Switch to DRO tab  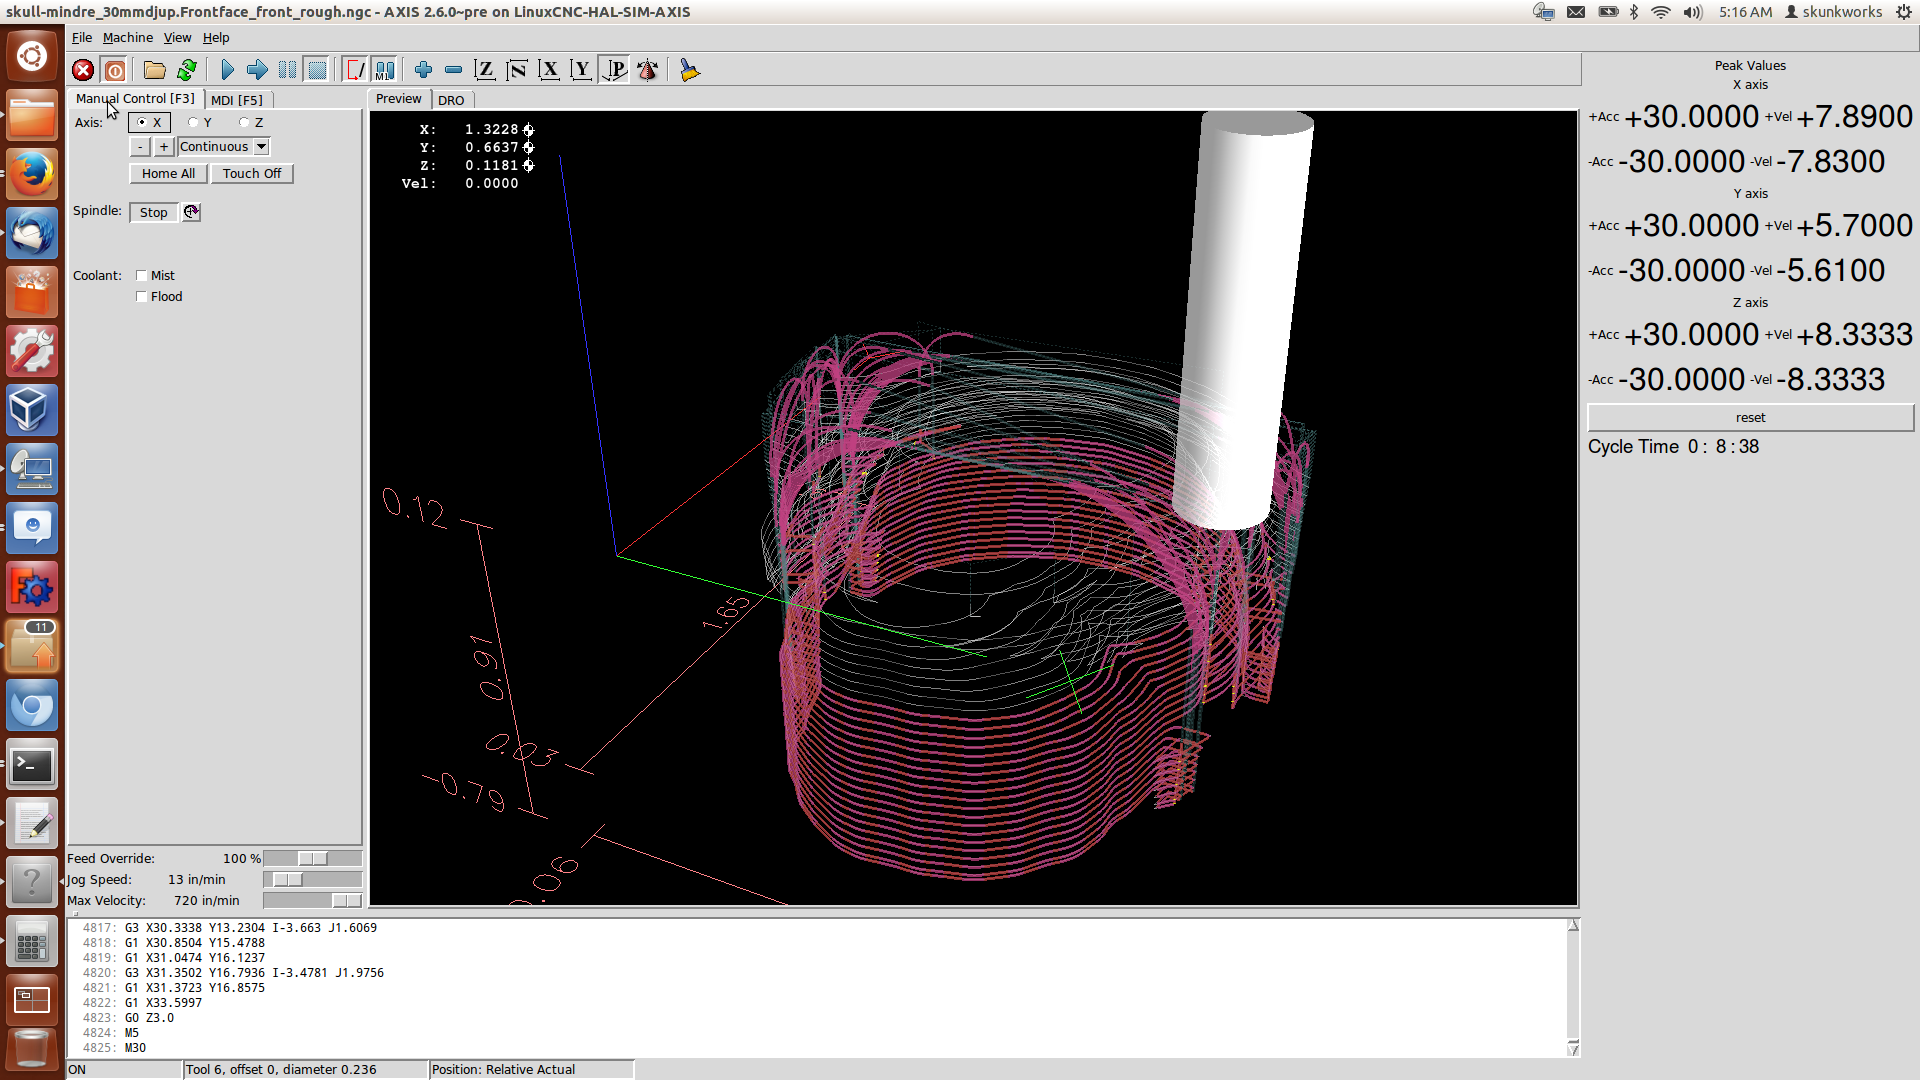(x=451, y=100)
